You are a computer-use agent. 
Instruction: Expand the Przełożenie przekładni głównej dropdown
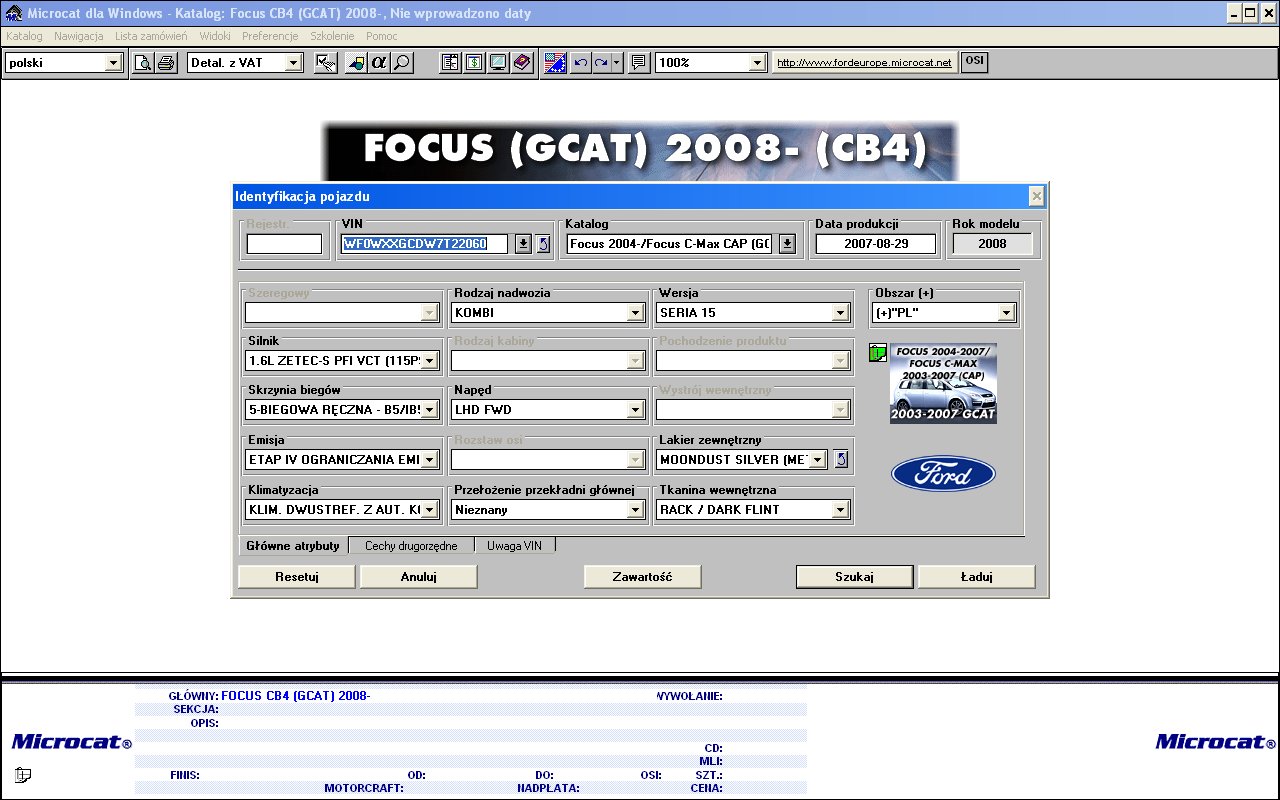point(635,510)
